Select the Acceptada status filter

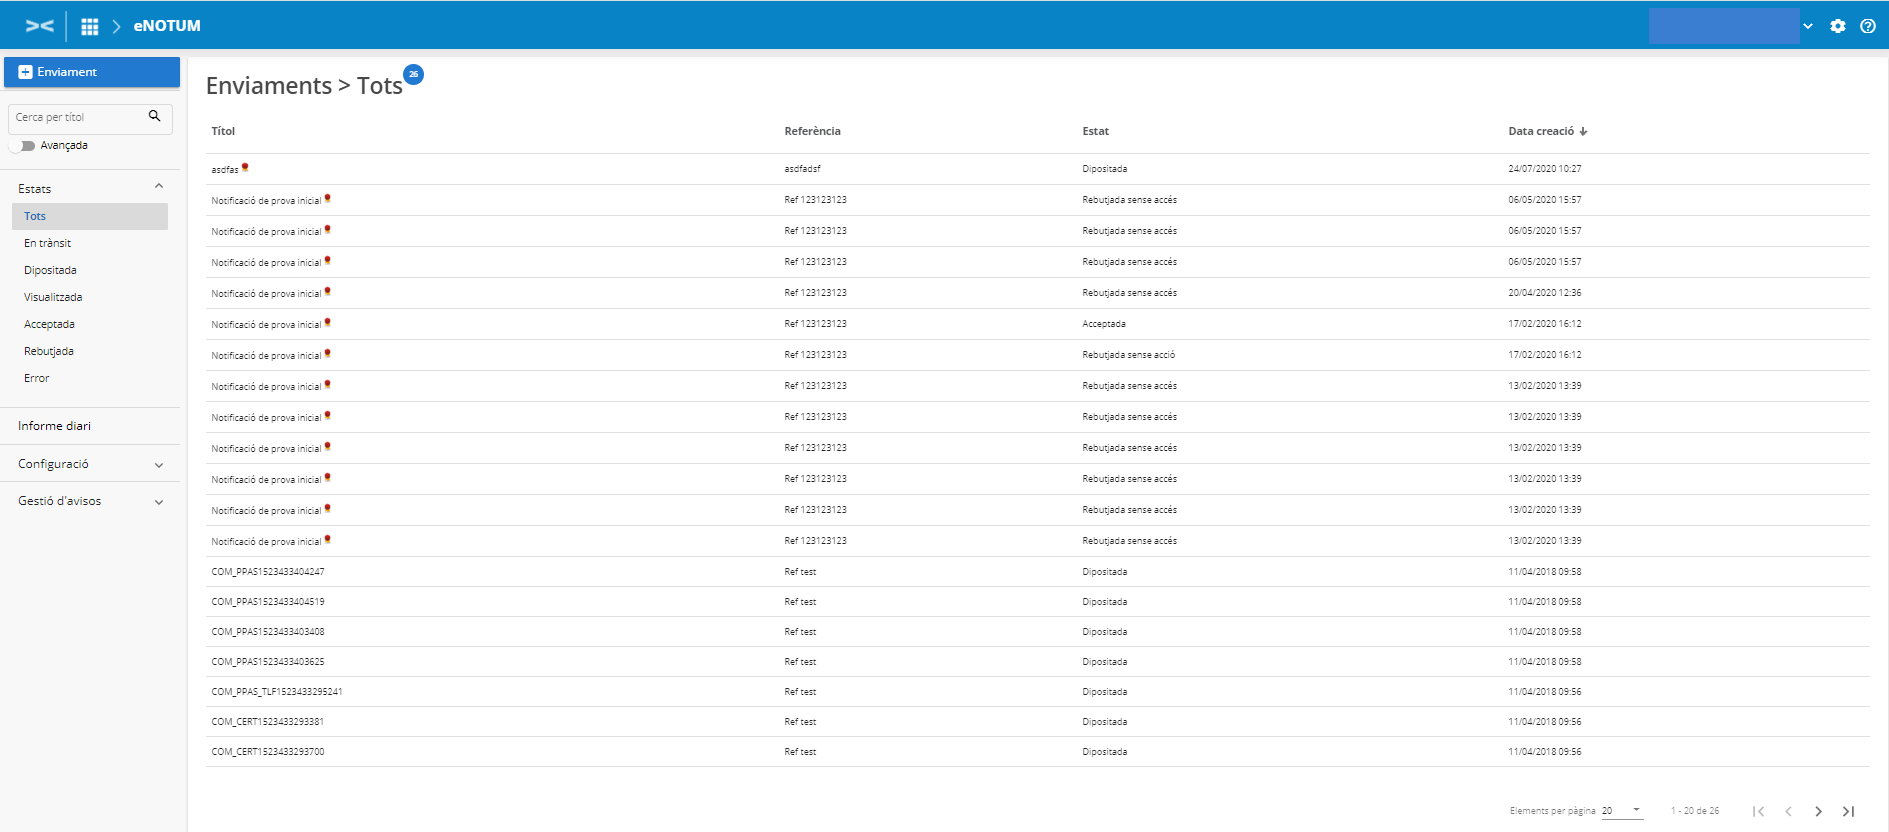tap(49, 324)
